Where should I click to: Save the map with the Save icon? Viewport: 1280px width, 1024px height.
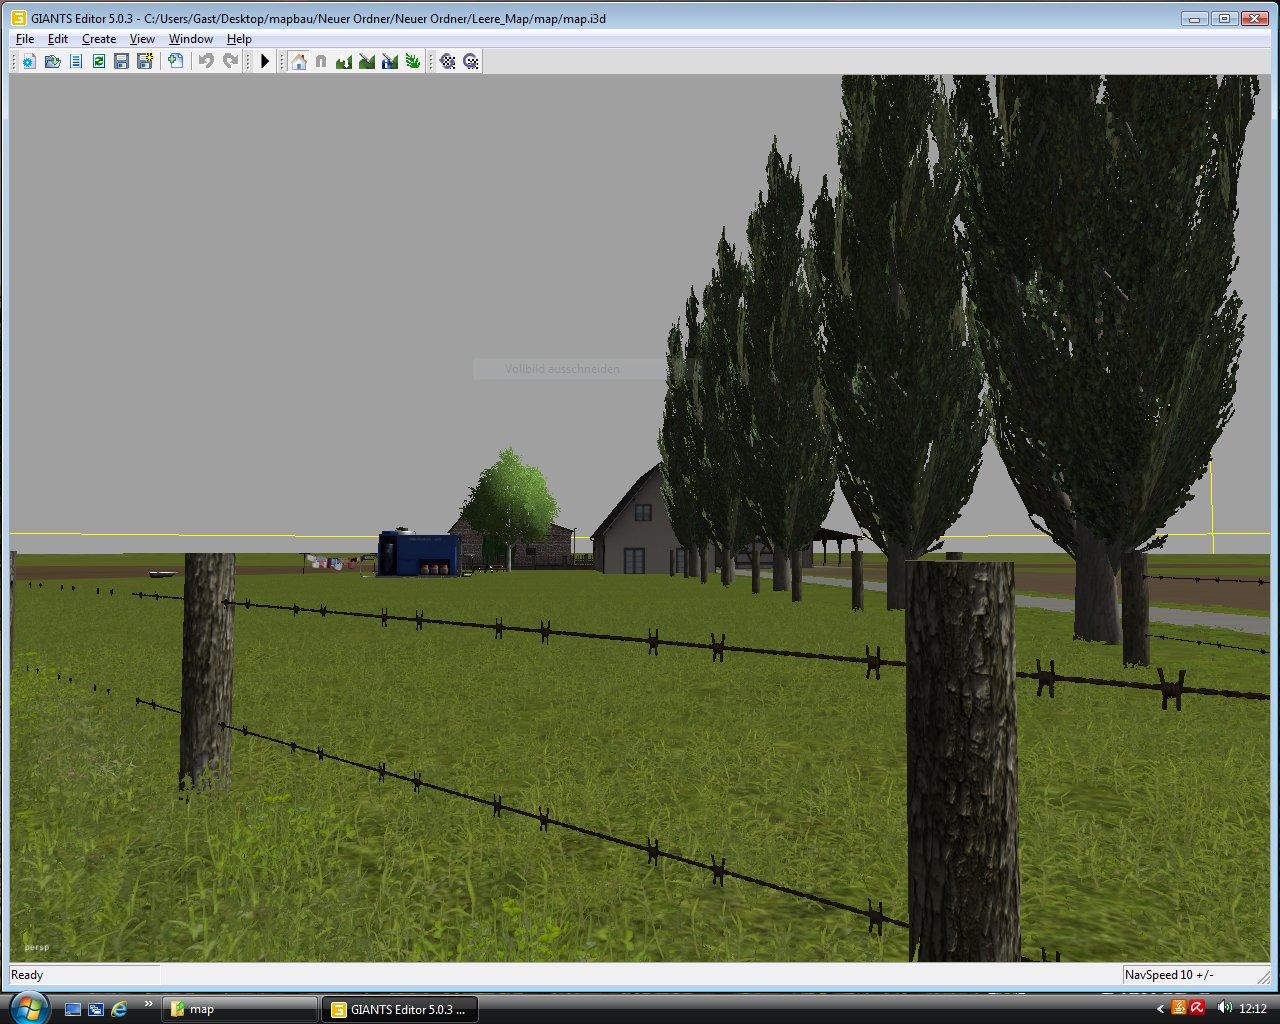coord(122,62)
